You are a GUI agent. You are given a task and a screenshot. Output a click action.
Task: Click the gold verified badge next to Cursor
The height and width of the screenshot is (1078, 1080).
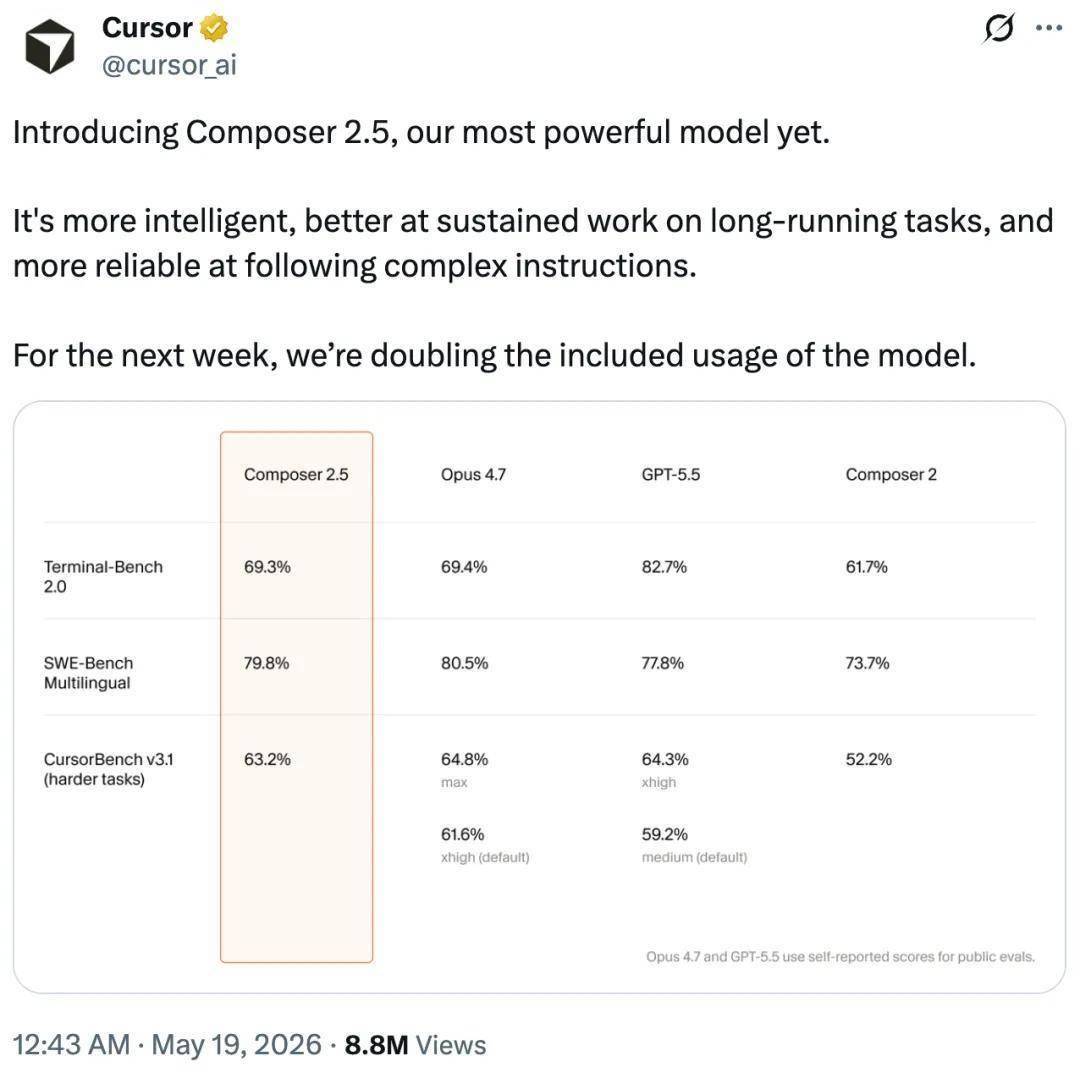[214, 28]
